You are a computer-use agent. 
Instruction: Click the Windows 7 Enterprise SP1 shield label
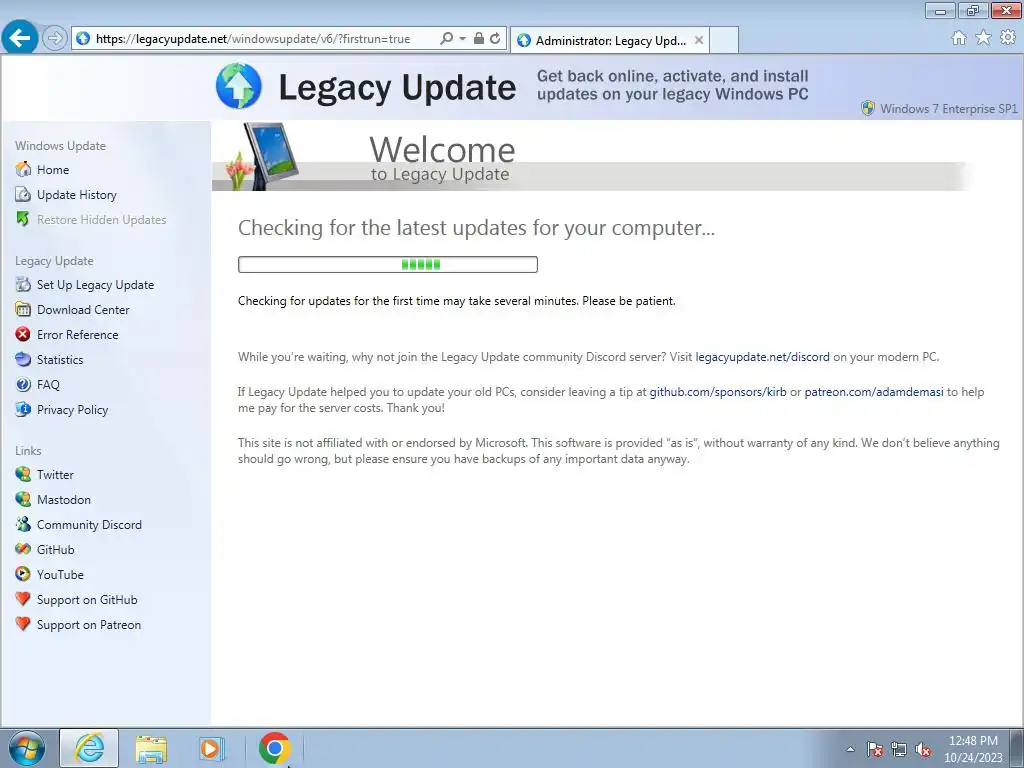tap(940, 108)
